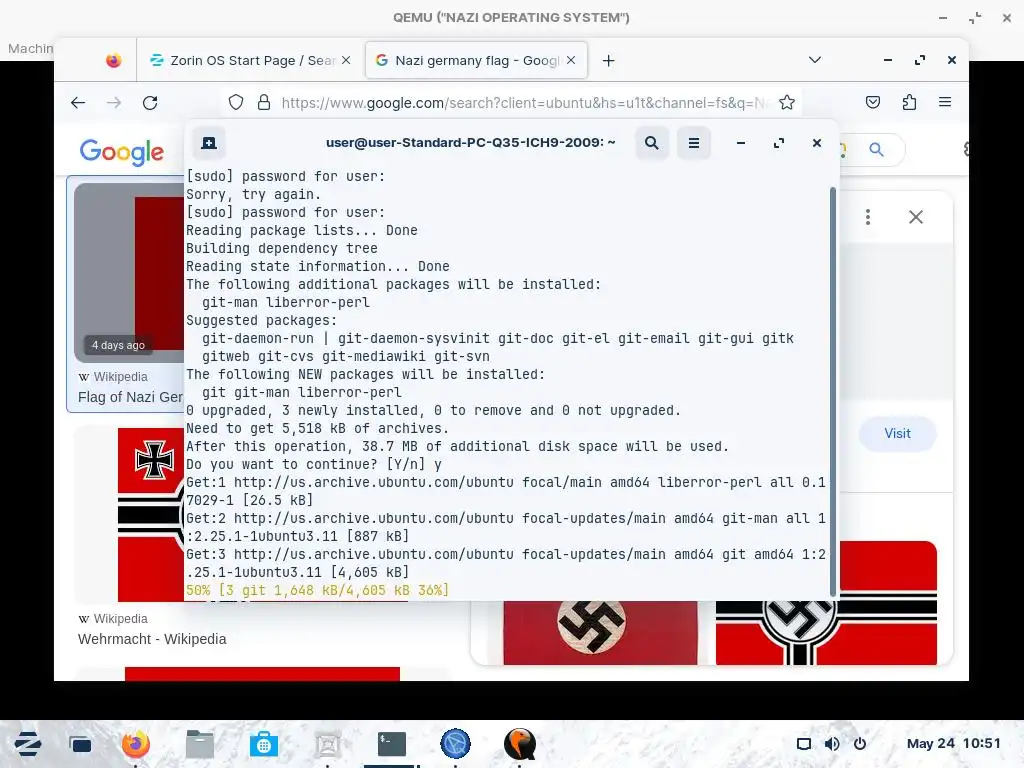Close the Zorin OS Start Page tab
Viewport: 1024px width, 768px height.
click(x=346, y=60)
